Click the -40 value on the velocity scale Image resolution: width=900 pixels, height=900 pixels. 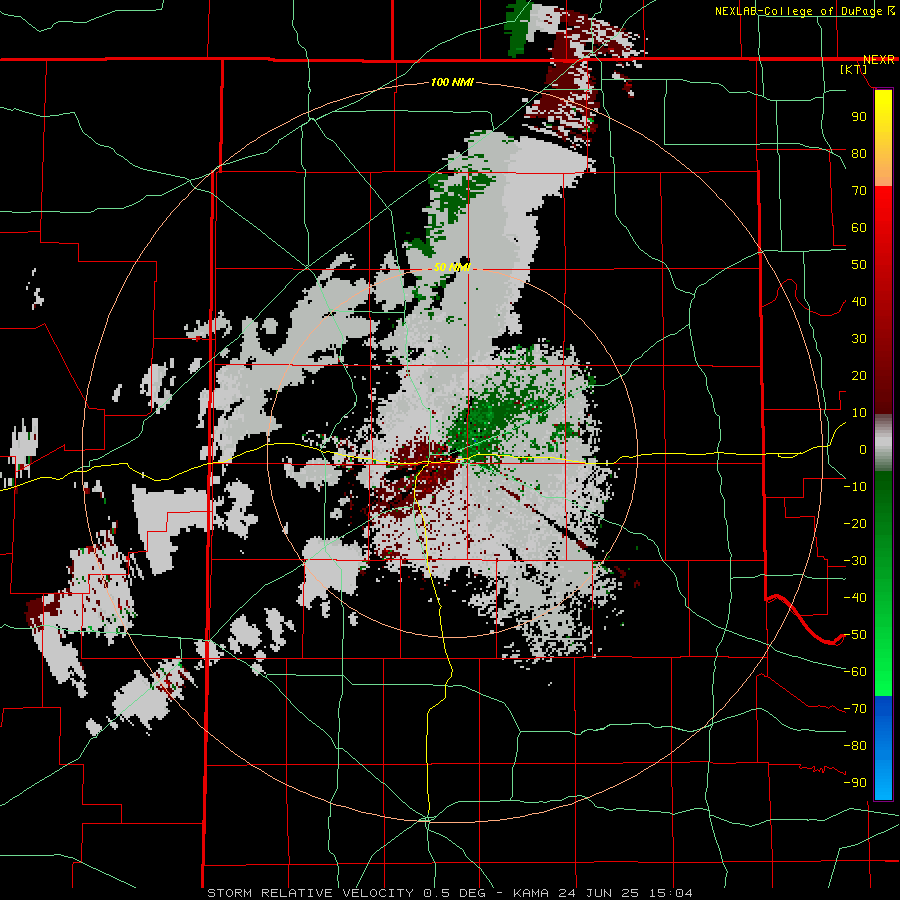coord(855,598)
